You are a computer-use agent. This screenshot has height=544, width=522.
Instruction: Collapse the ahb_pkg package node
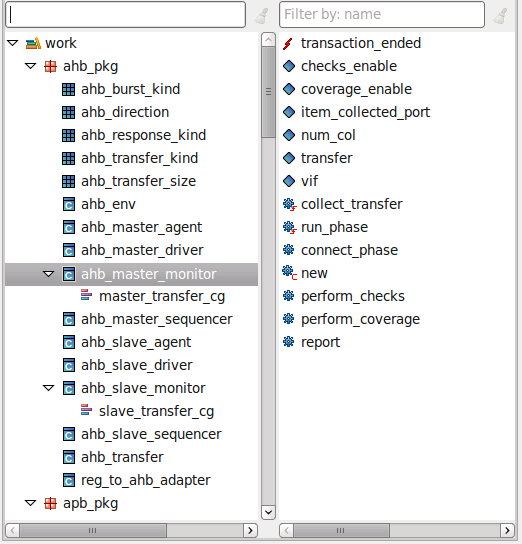[31, 66]
